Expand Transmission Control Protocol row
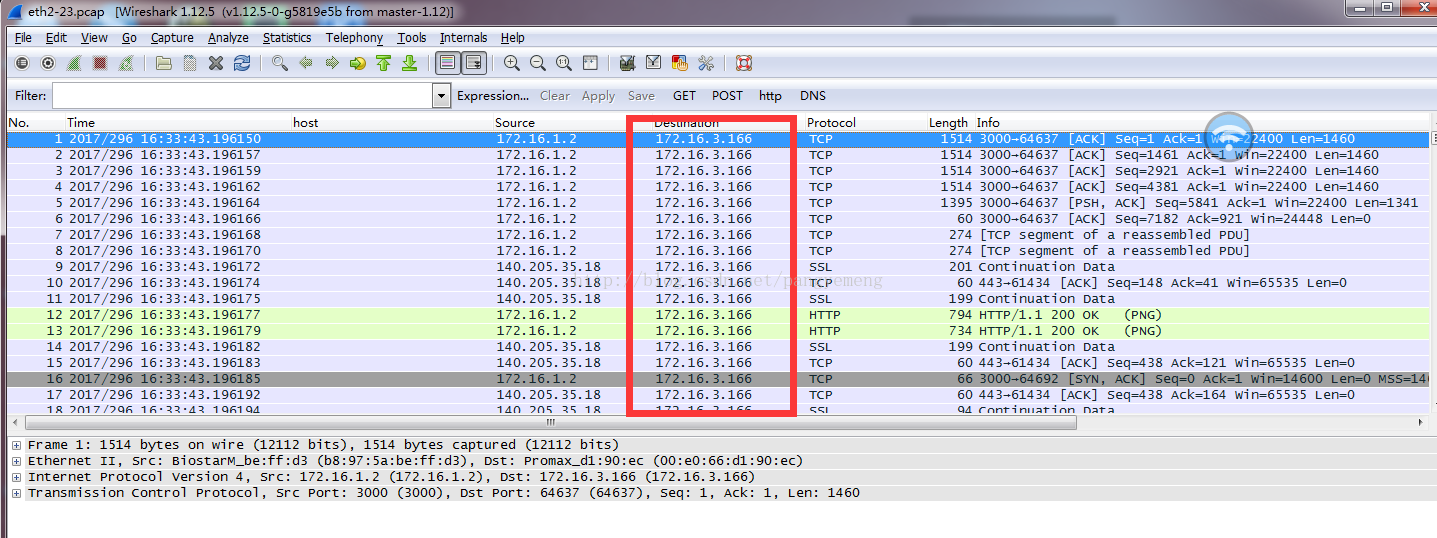This screenshot has width=1437, height=538. 16,493
